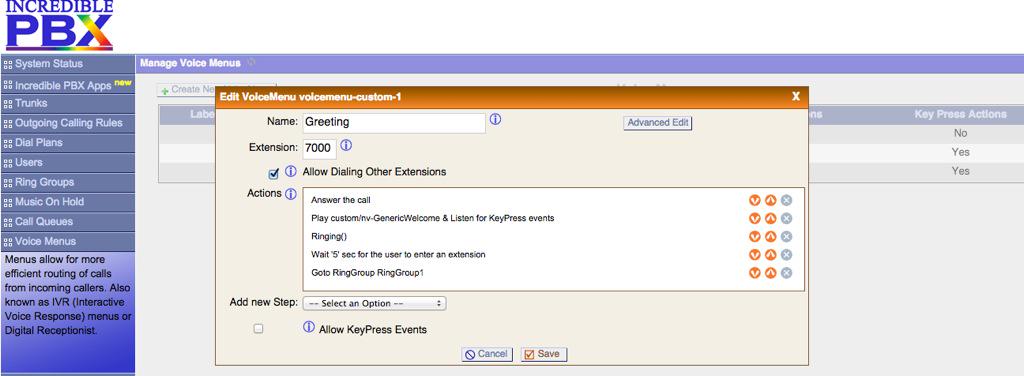Open Incredible PBX Apps menu item
Screen dimensions: 1024x376
coord(68,85)
